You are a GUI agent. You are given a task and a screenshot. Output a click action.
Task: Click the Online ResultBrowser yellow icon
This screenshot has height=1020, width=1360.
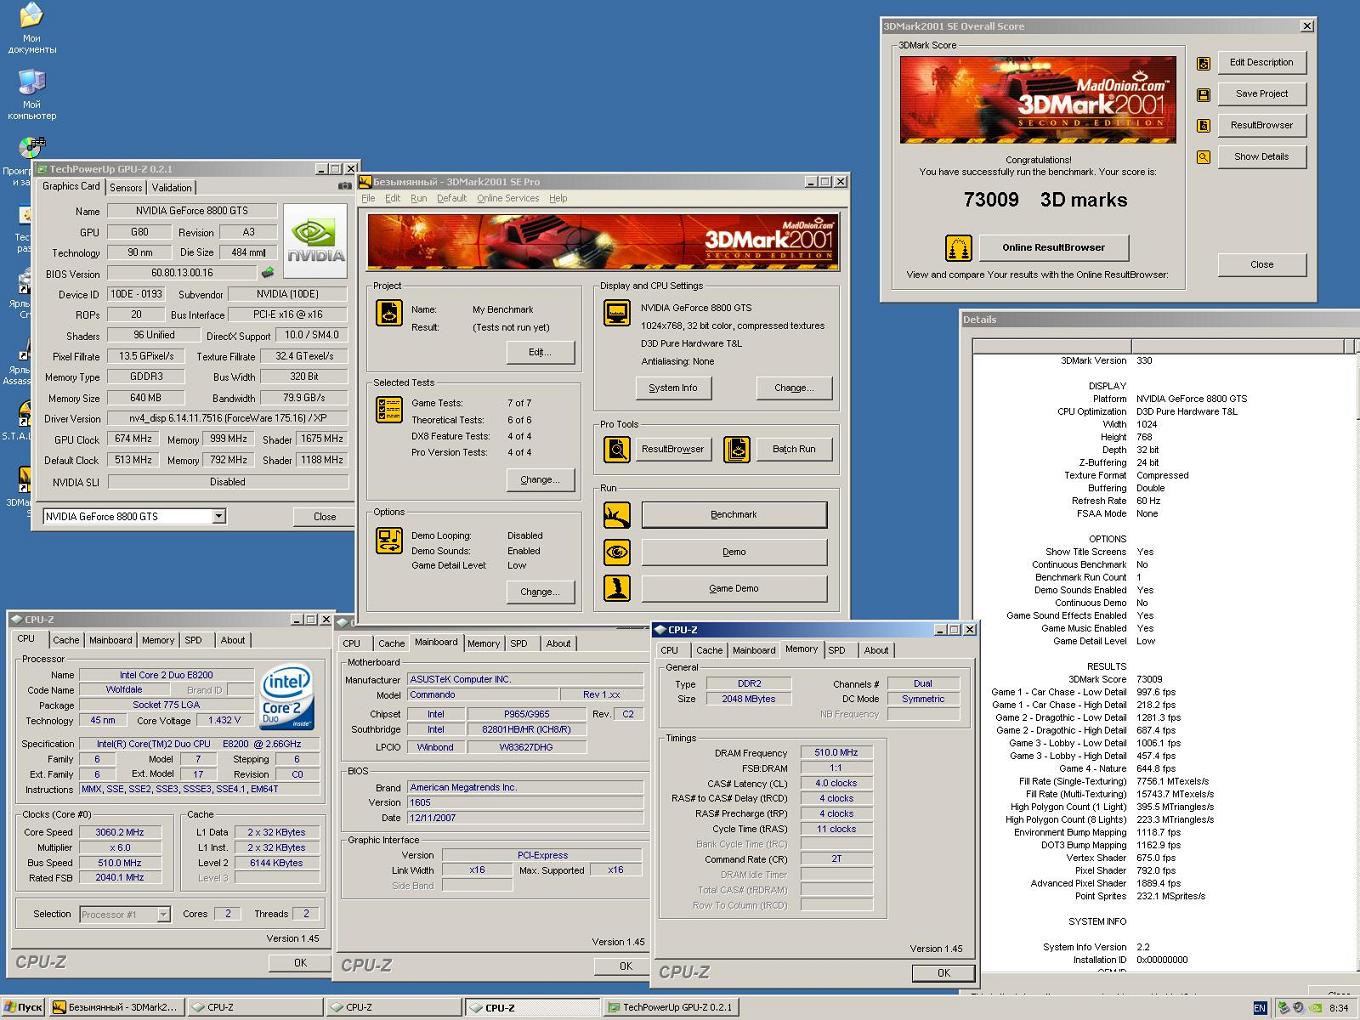(959, 248)
